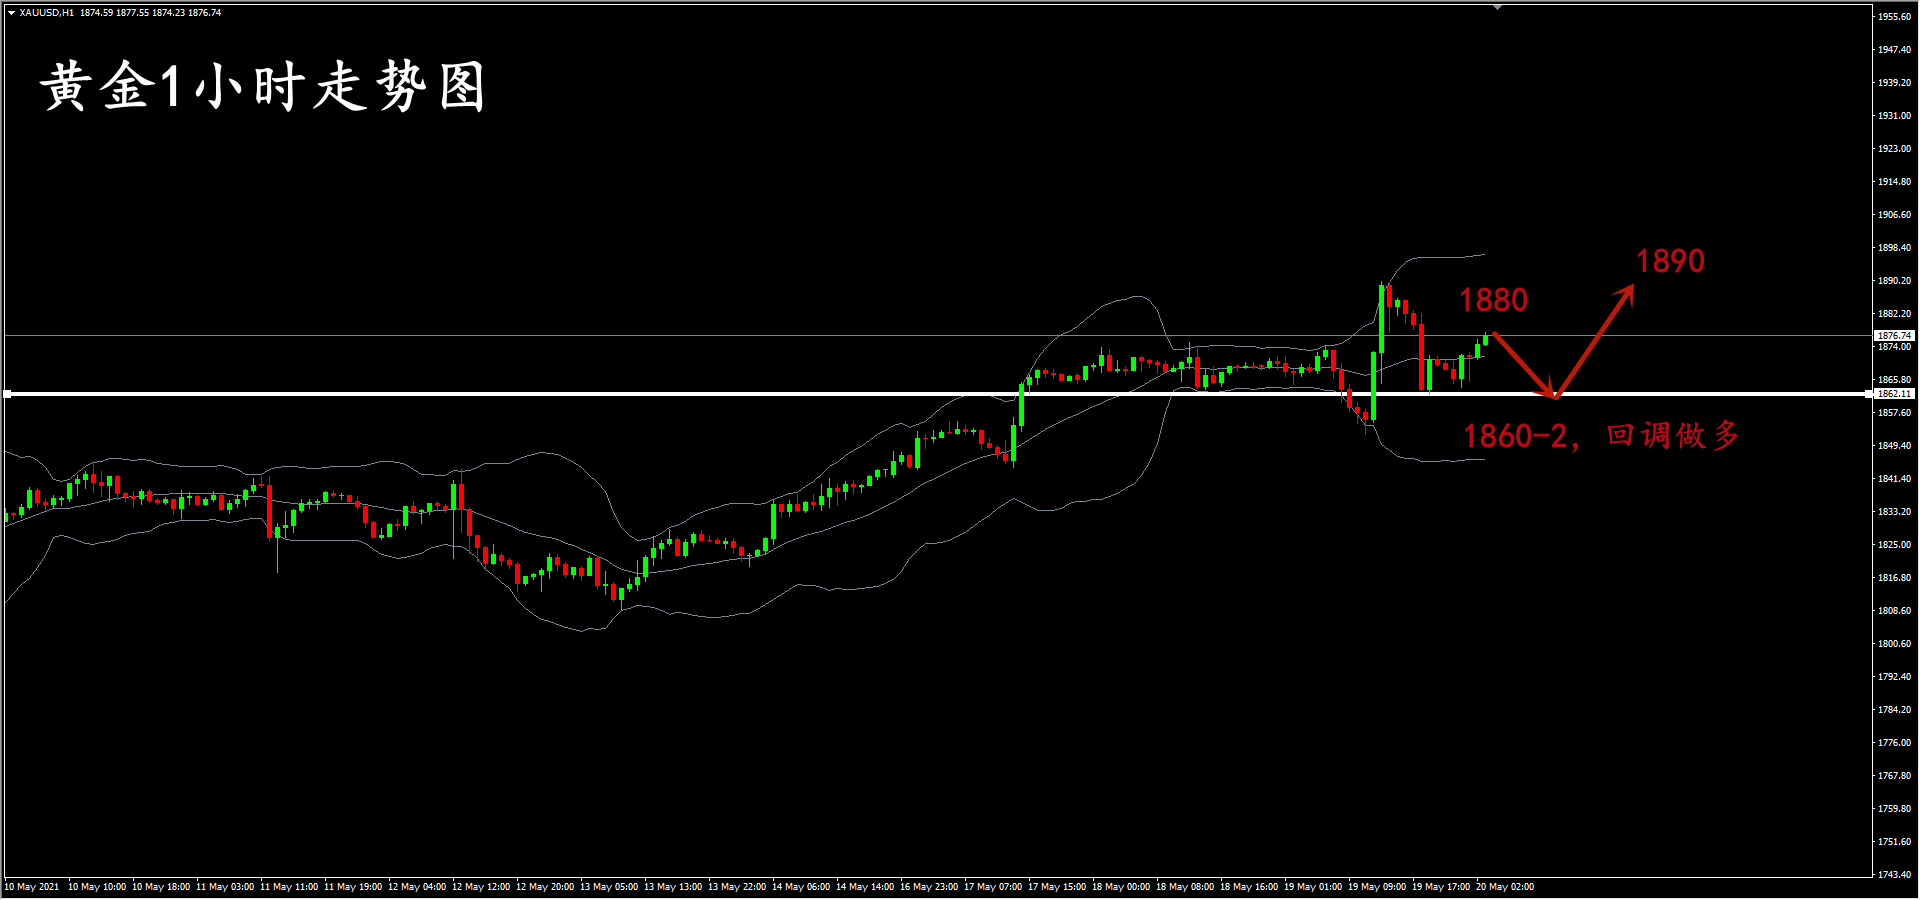Click the 1931.00 price scale label
Image resolution: width=1920 pixels, height=900 pixels.
click(1894, 116)
